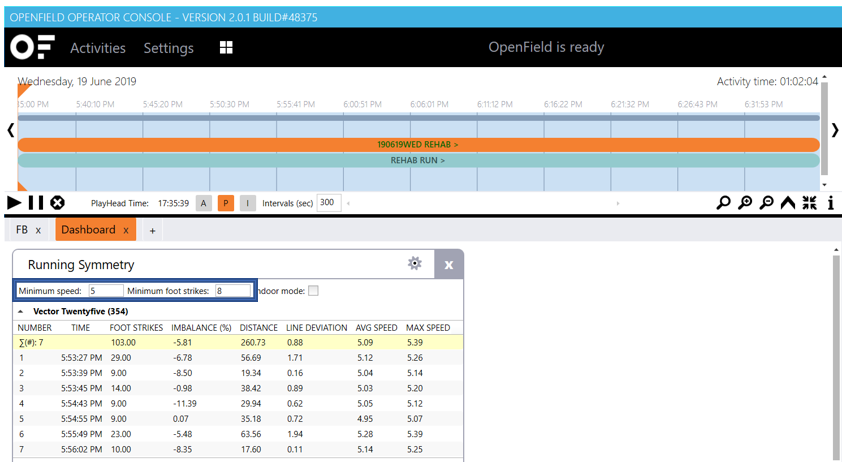The width and height of the screenshot is (842, 468).
Task: Stop playback with the circled X button
Action: (x=57, y=203)
